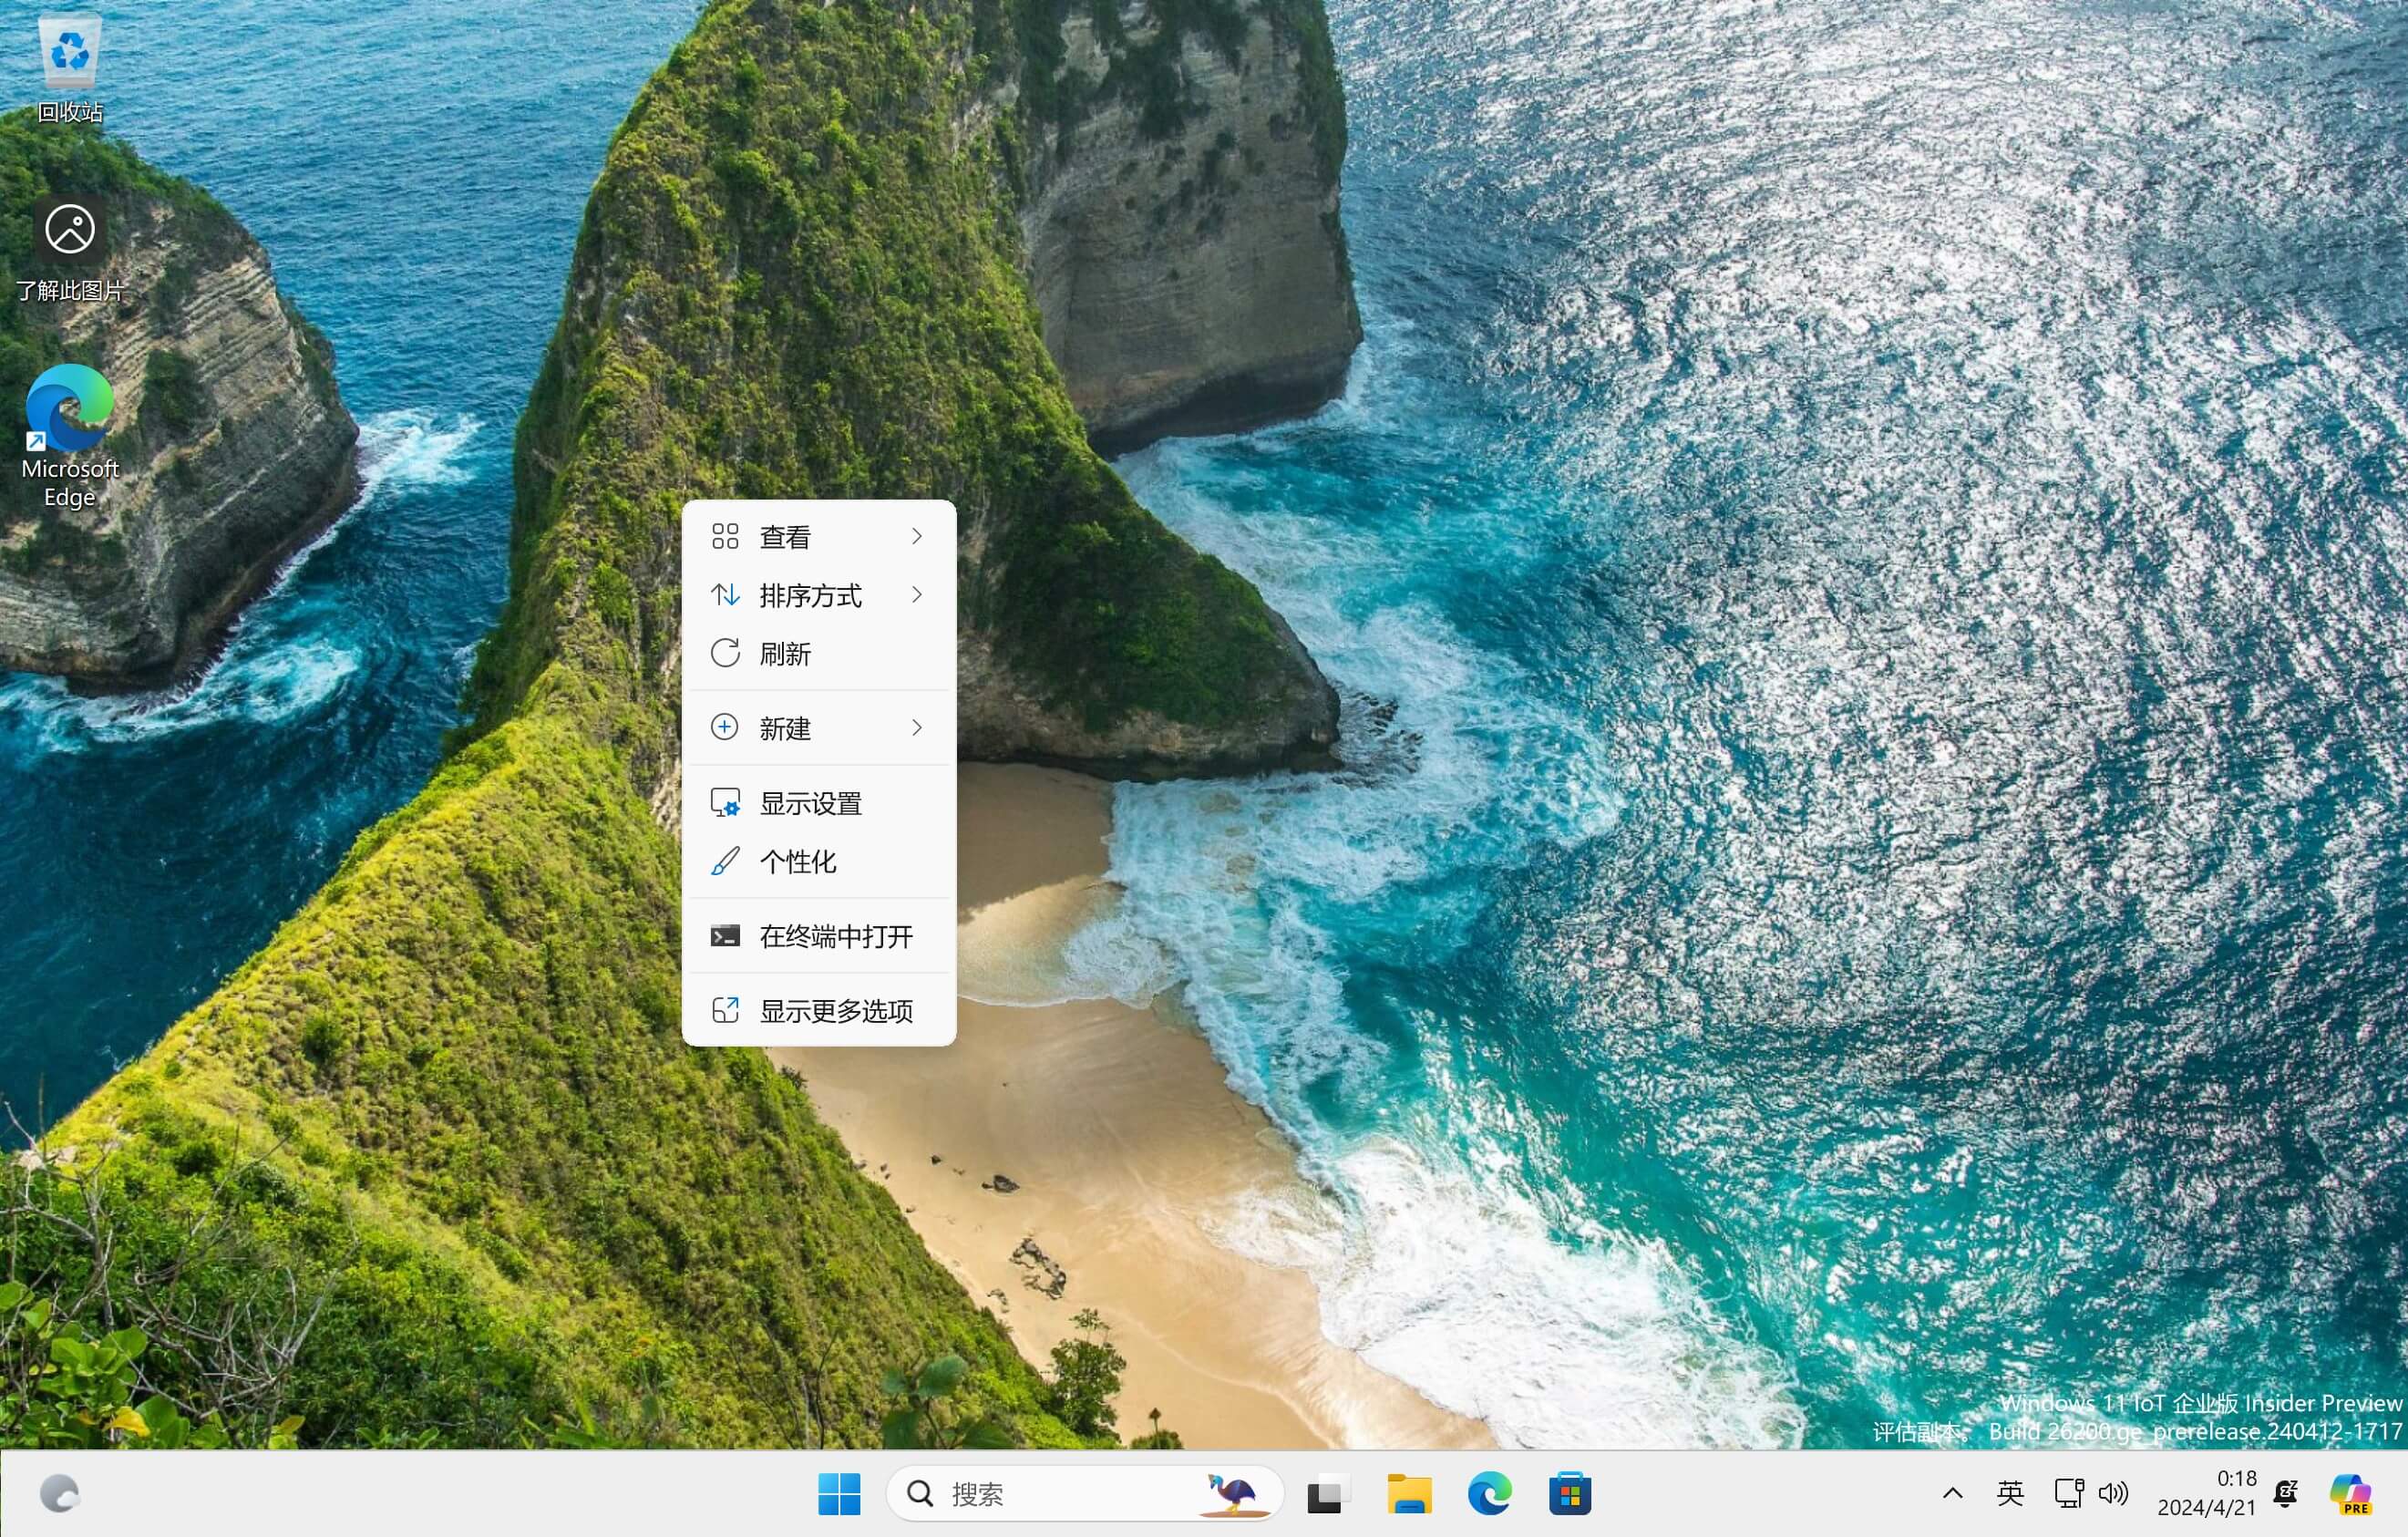Click 显示设置 display settings button
2408x1537 pixels.
[813, 802]
